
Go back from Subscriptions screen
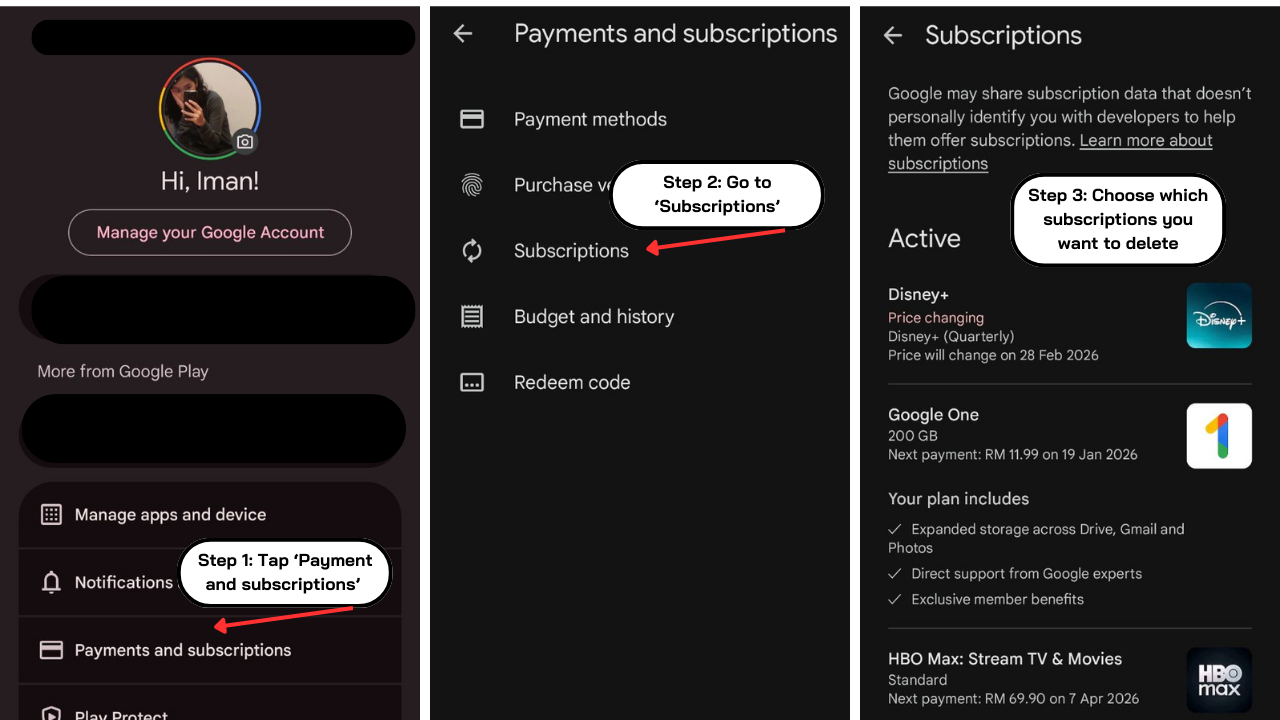click(893, 35)
